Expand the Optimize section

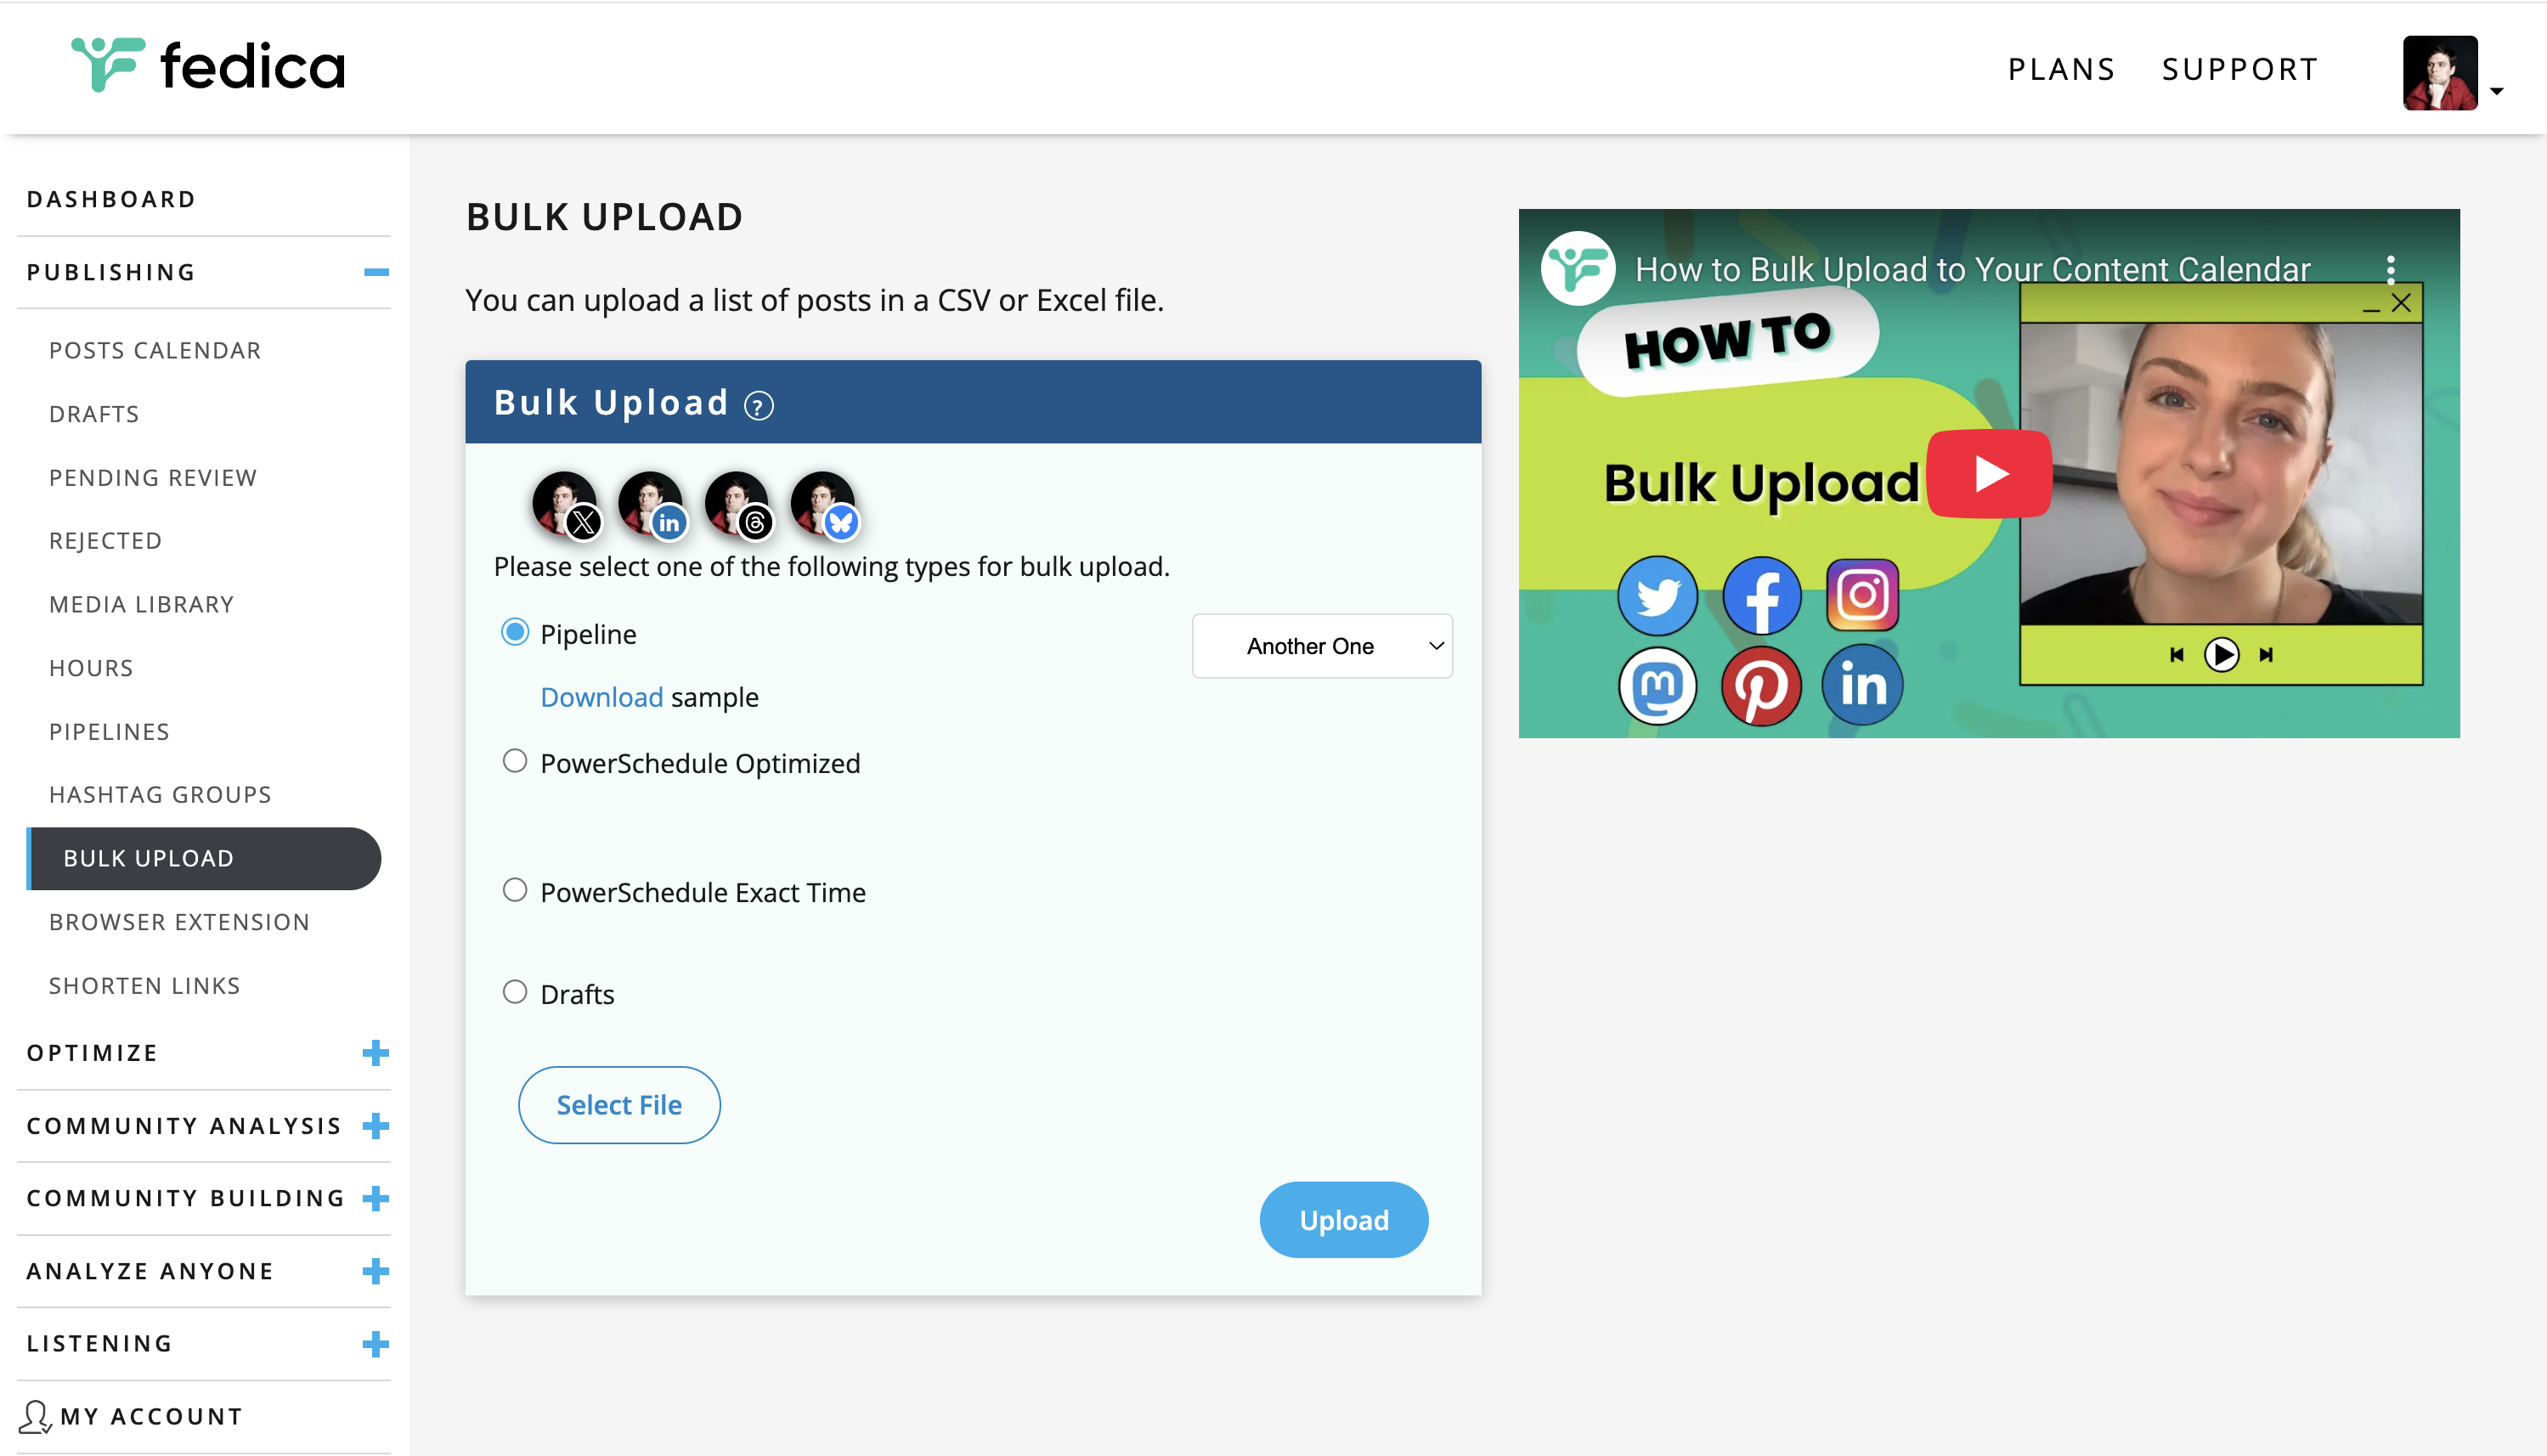[376, 1053]
